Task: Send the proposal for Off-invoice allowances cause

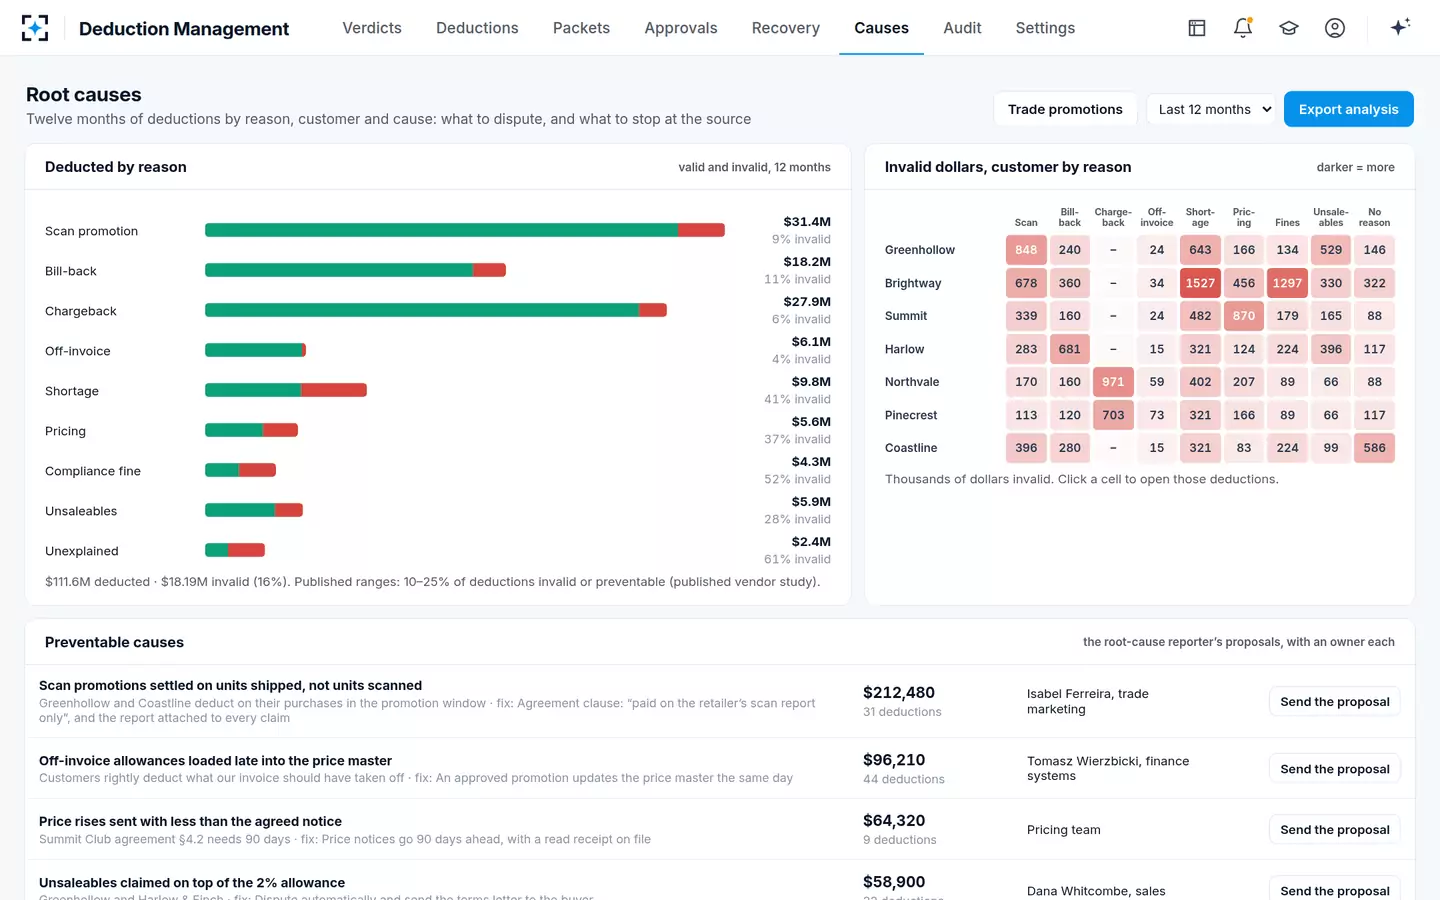Action: click(1334, 769)
